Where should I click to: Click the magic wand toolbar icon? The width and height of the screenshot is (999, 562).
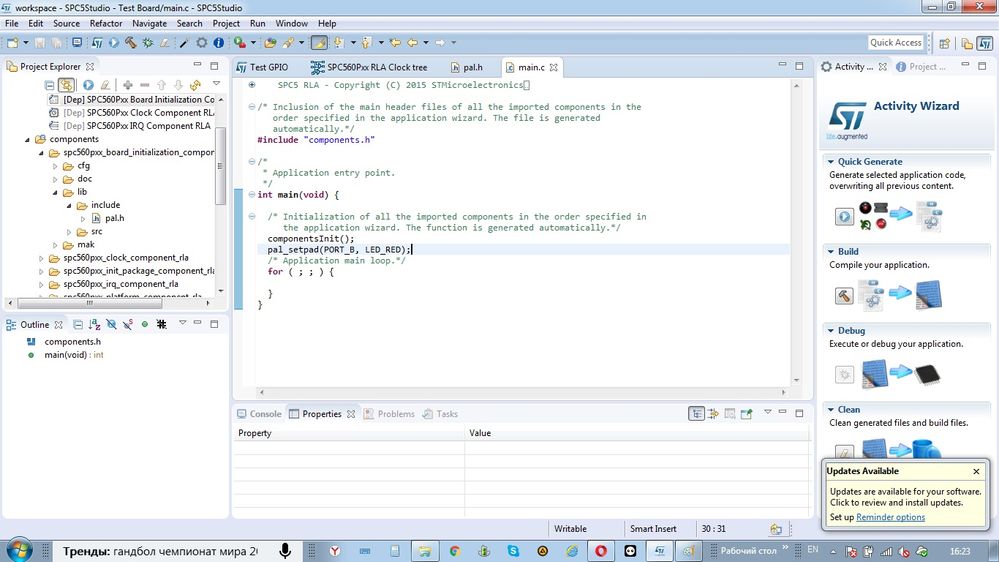click(184, 43)
